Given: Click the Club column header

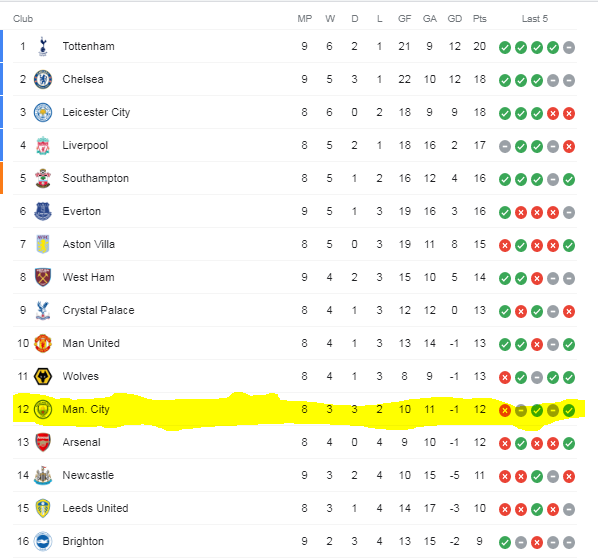Looking at the screenshot, I should pyautogui.click(x=23, y=19).
